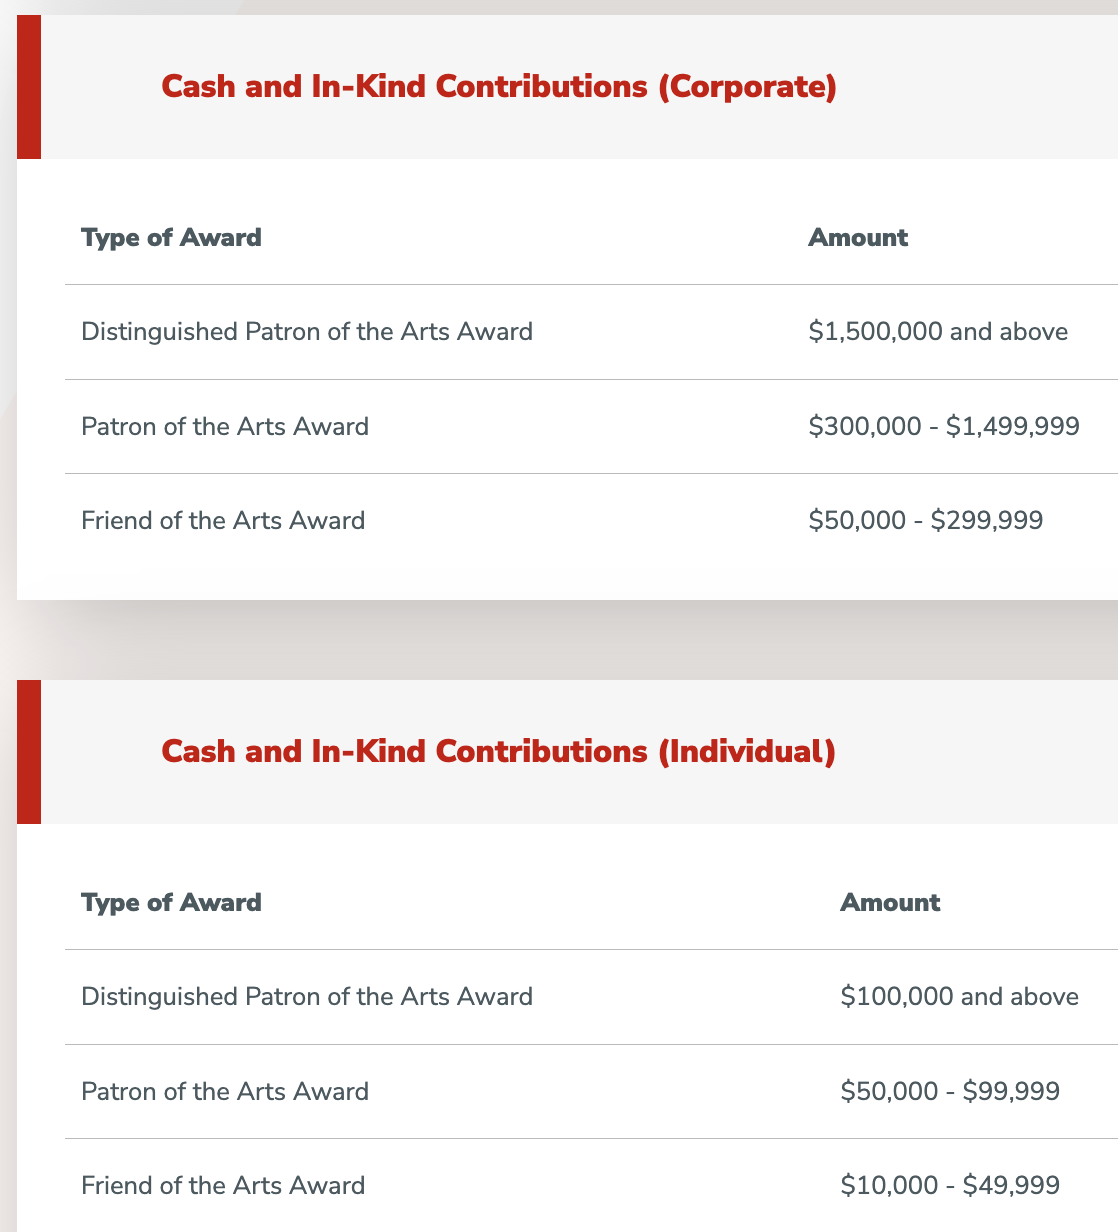Select the individual Type of Award column header
This screenshot has width=1118, height=1232.
pyautogui.click(x=171, y=903)
